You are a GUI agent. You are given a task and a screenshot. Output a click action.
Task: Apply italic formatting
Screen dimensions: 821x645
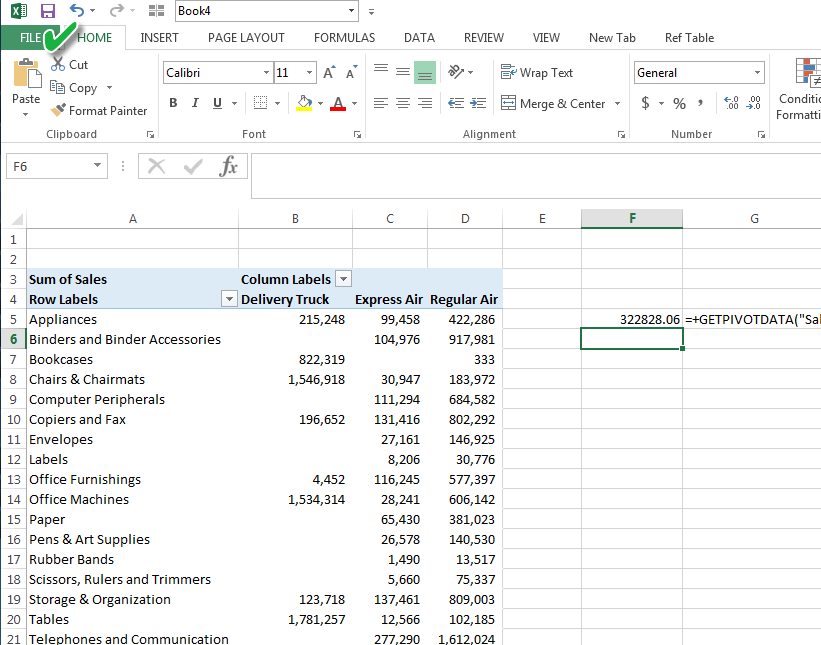(195, 103)
